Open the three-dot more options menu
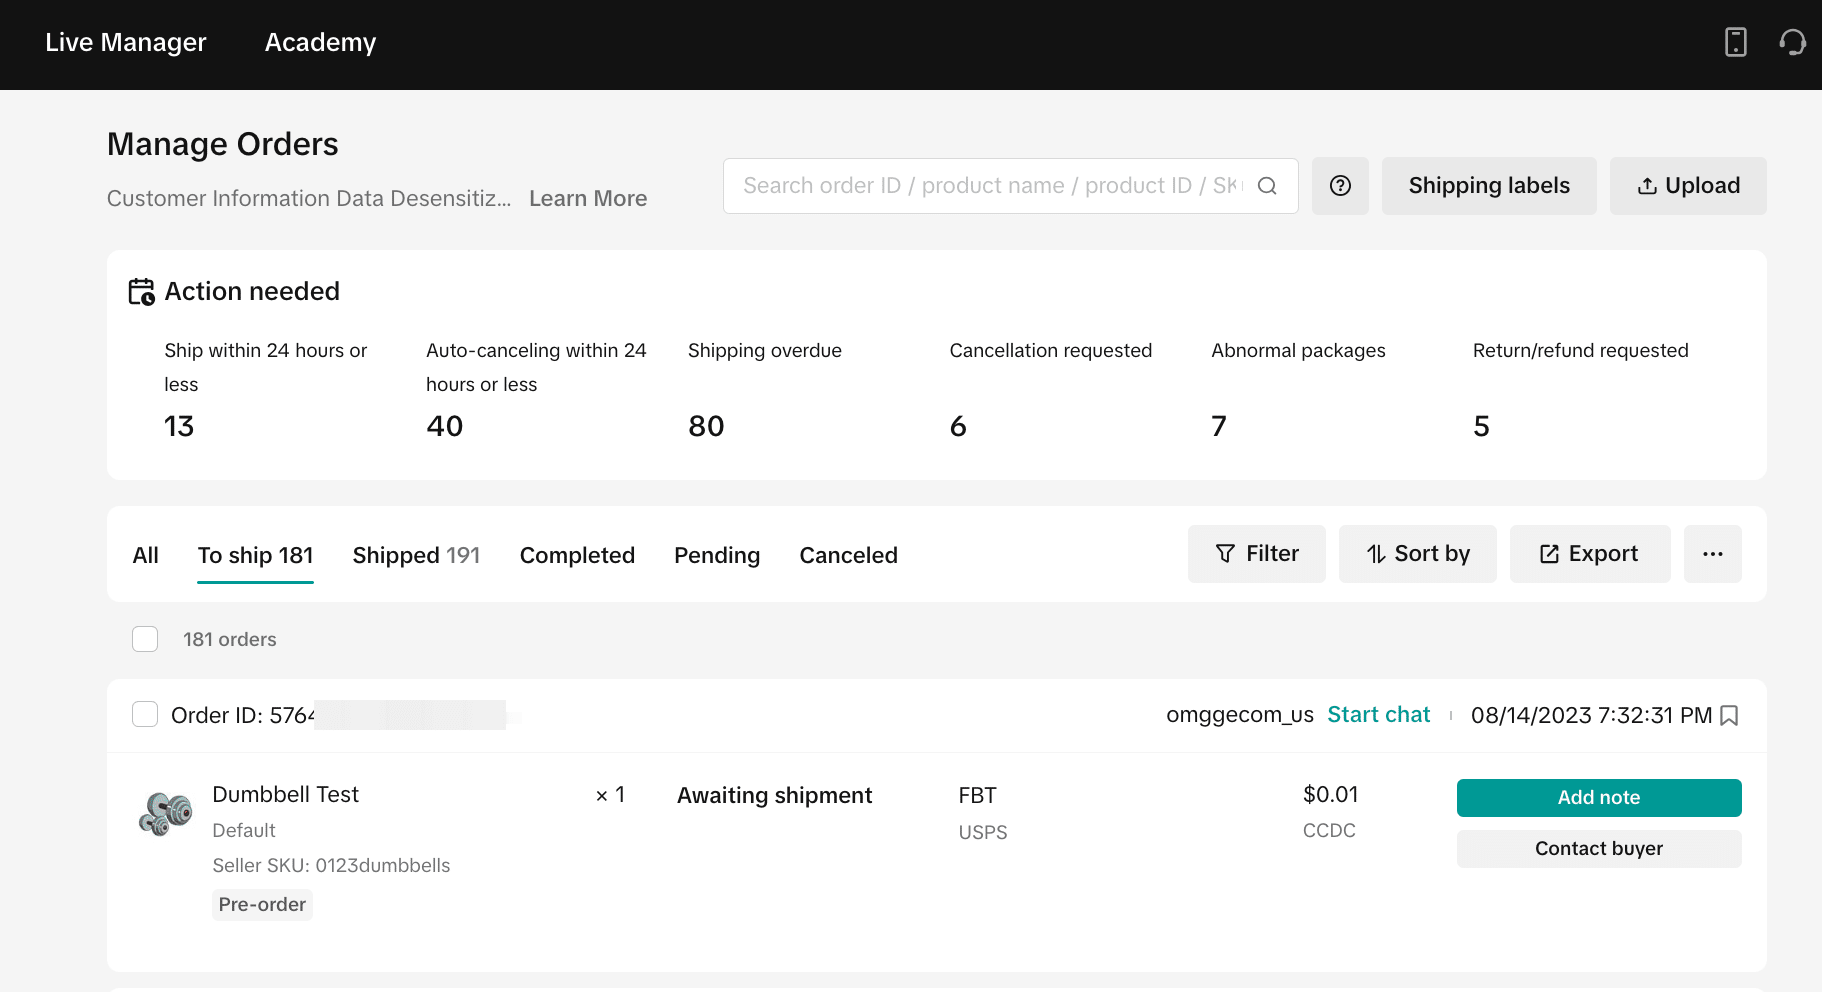This screenshot has height=992, width=1822. point(1712,554)
